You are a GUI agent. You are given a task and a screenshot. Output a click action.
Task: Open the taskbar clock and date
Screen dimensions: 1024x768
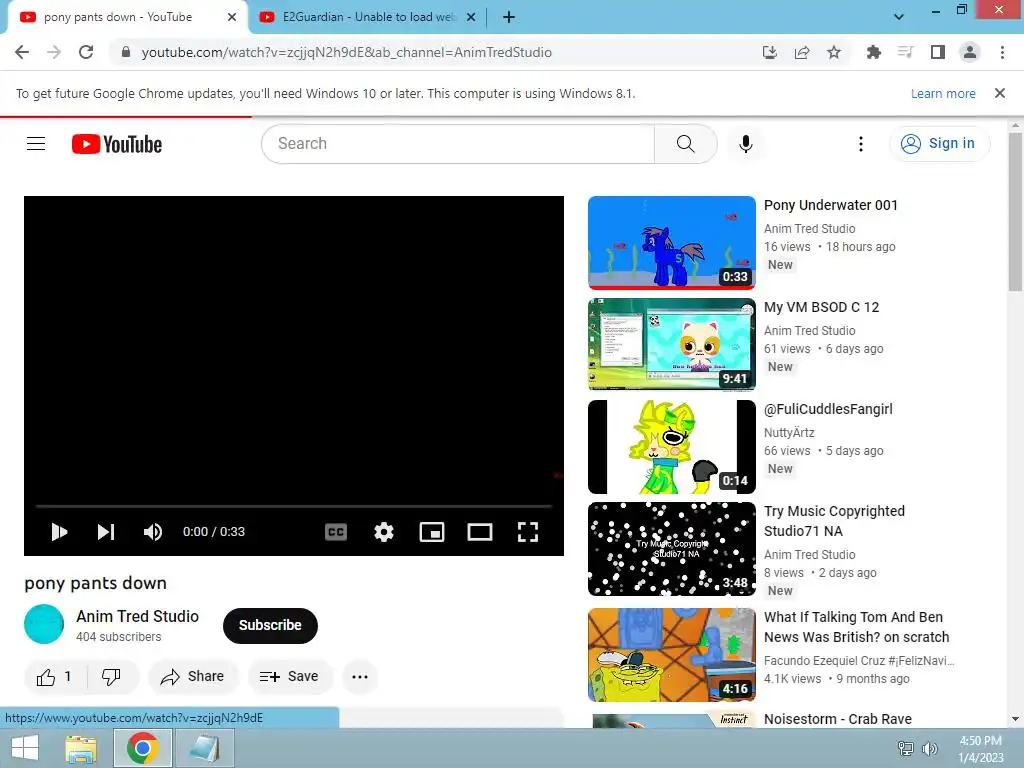[x=980, y=749]
